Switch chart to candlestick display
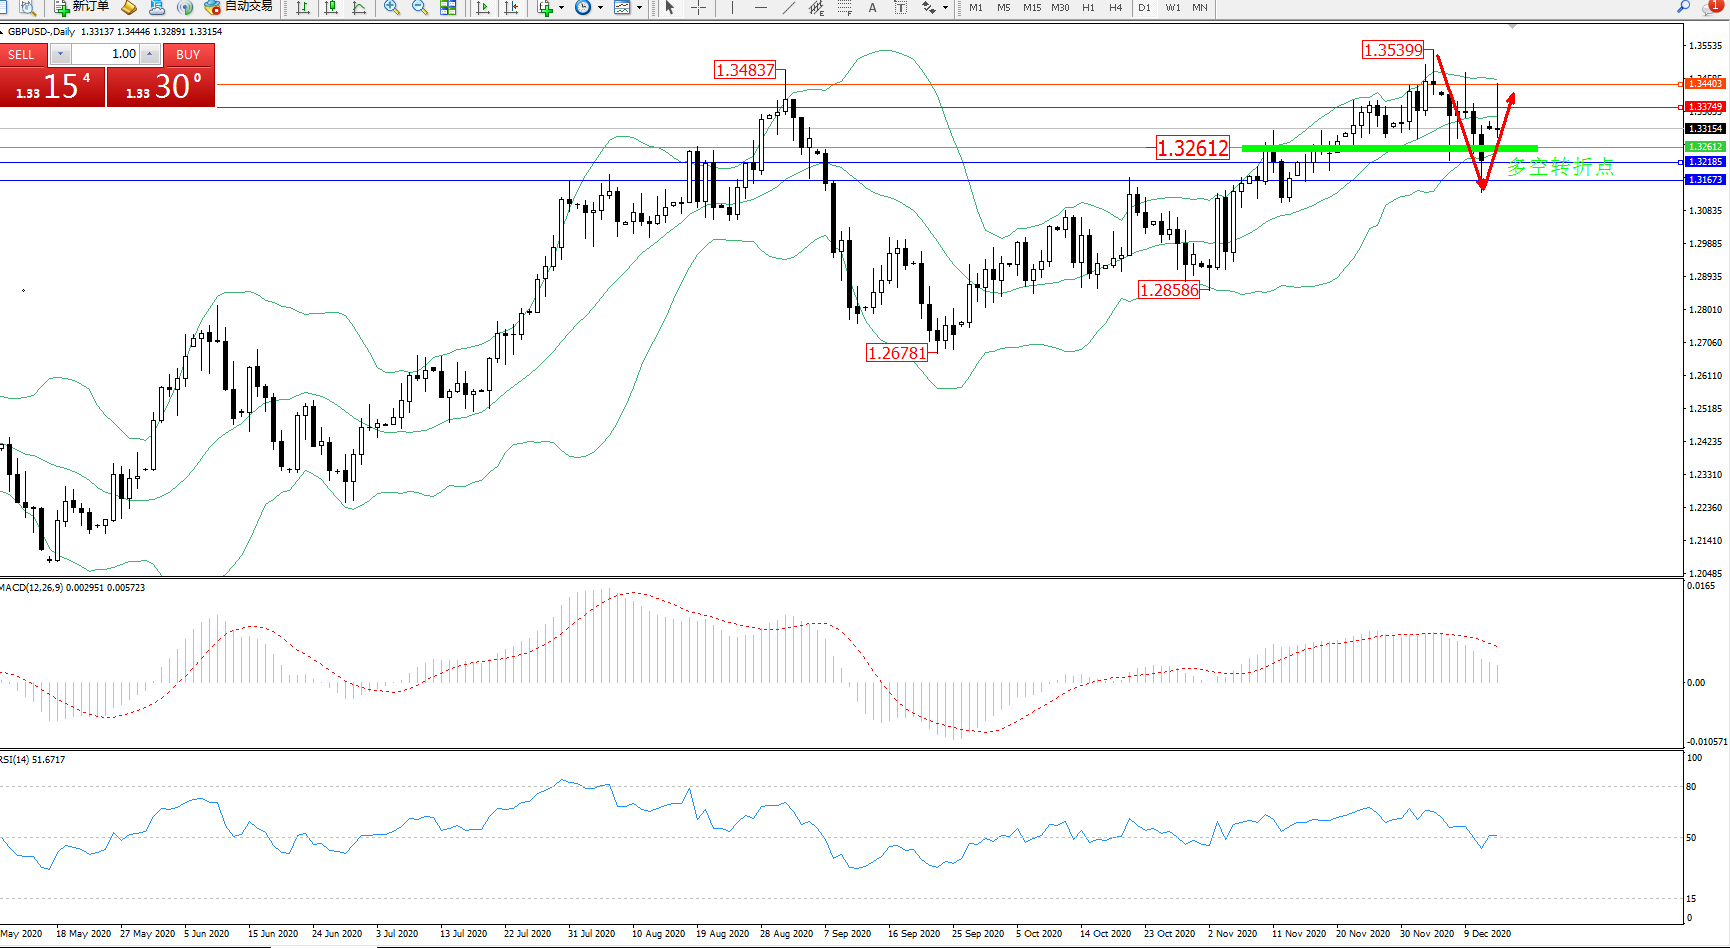 [331, 8]
